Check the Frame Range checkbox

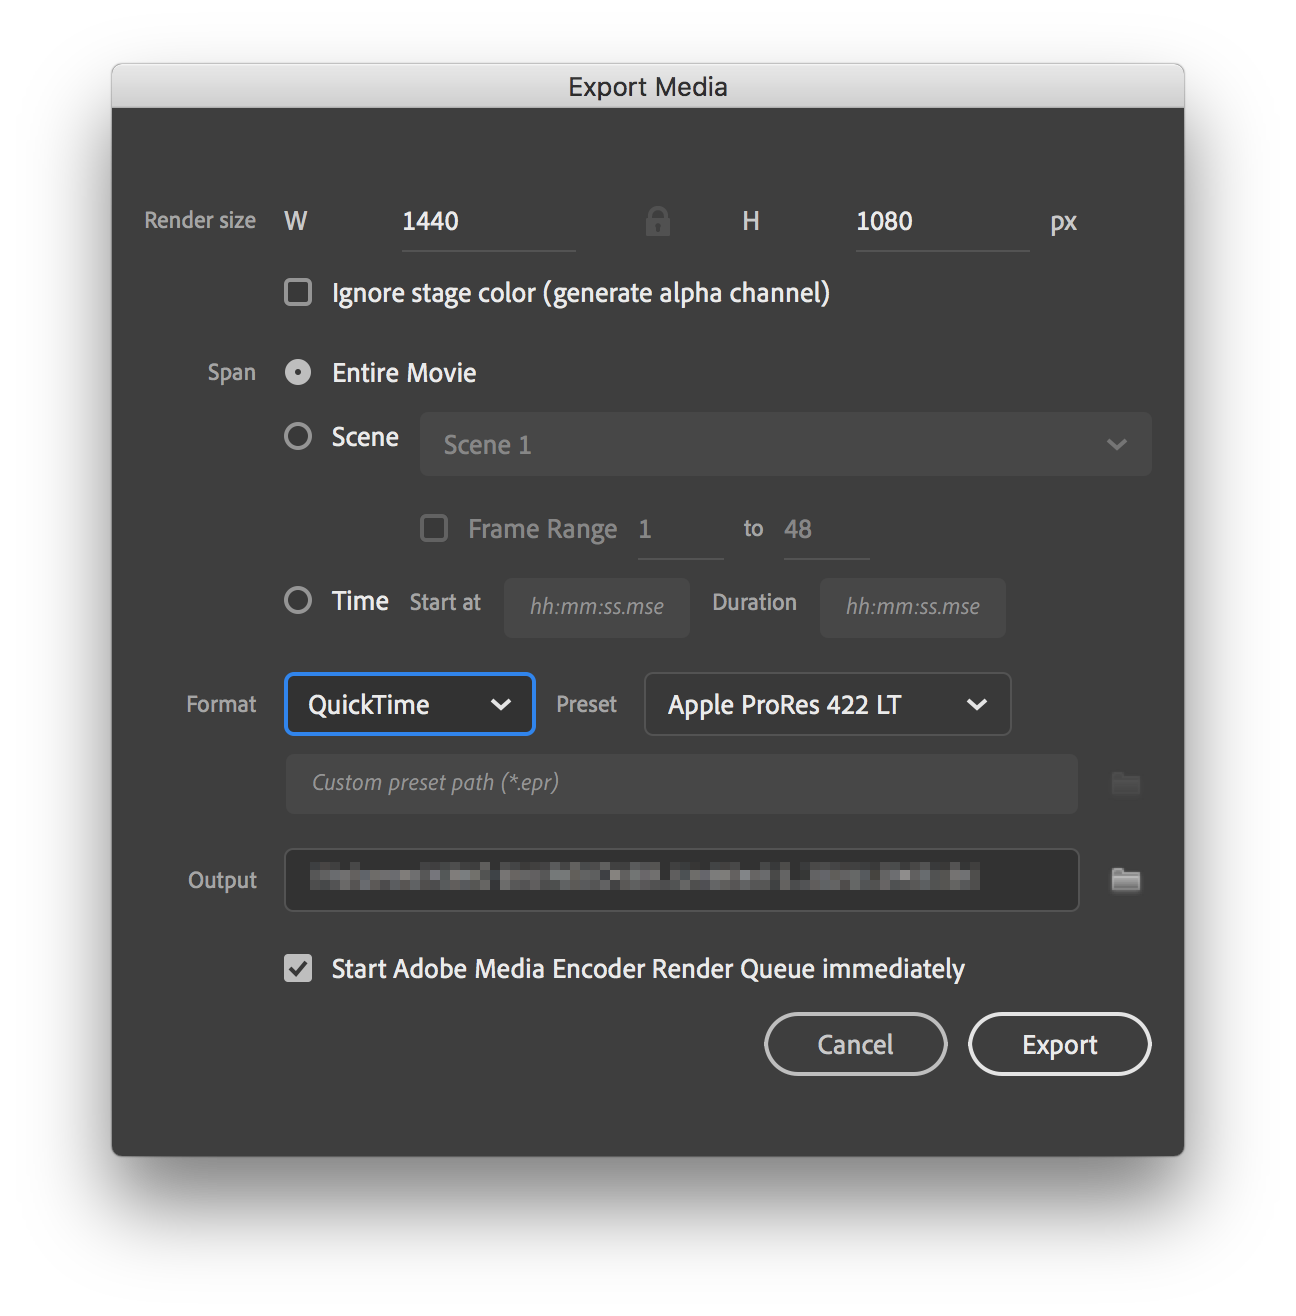(x=434, y=528)
